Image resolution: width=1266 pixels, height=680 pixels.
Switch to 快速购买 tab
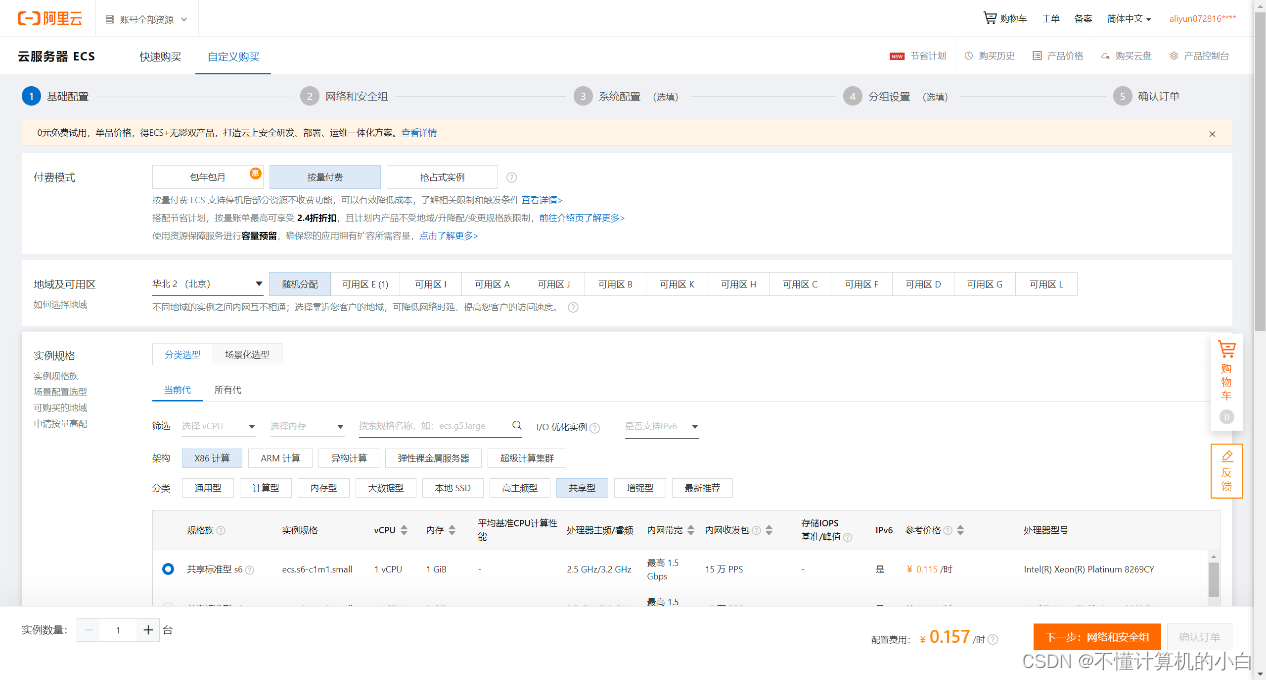160,56
